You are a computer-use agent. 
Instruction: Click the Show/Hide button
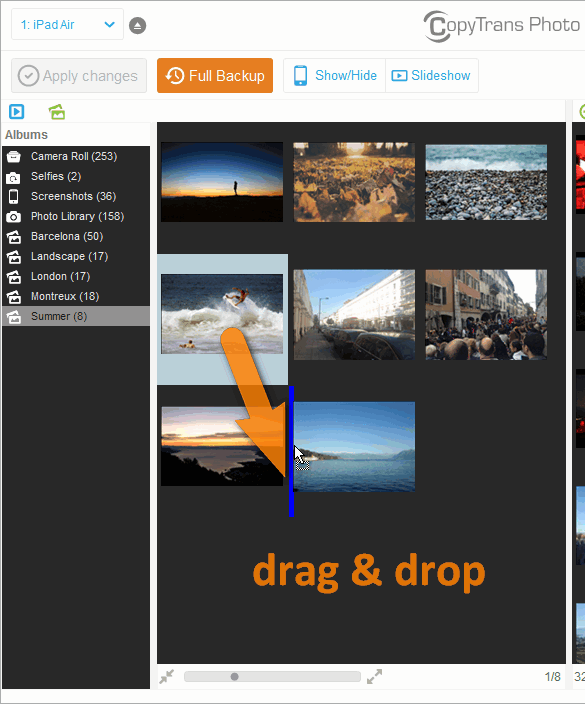pos(334,75)
